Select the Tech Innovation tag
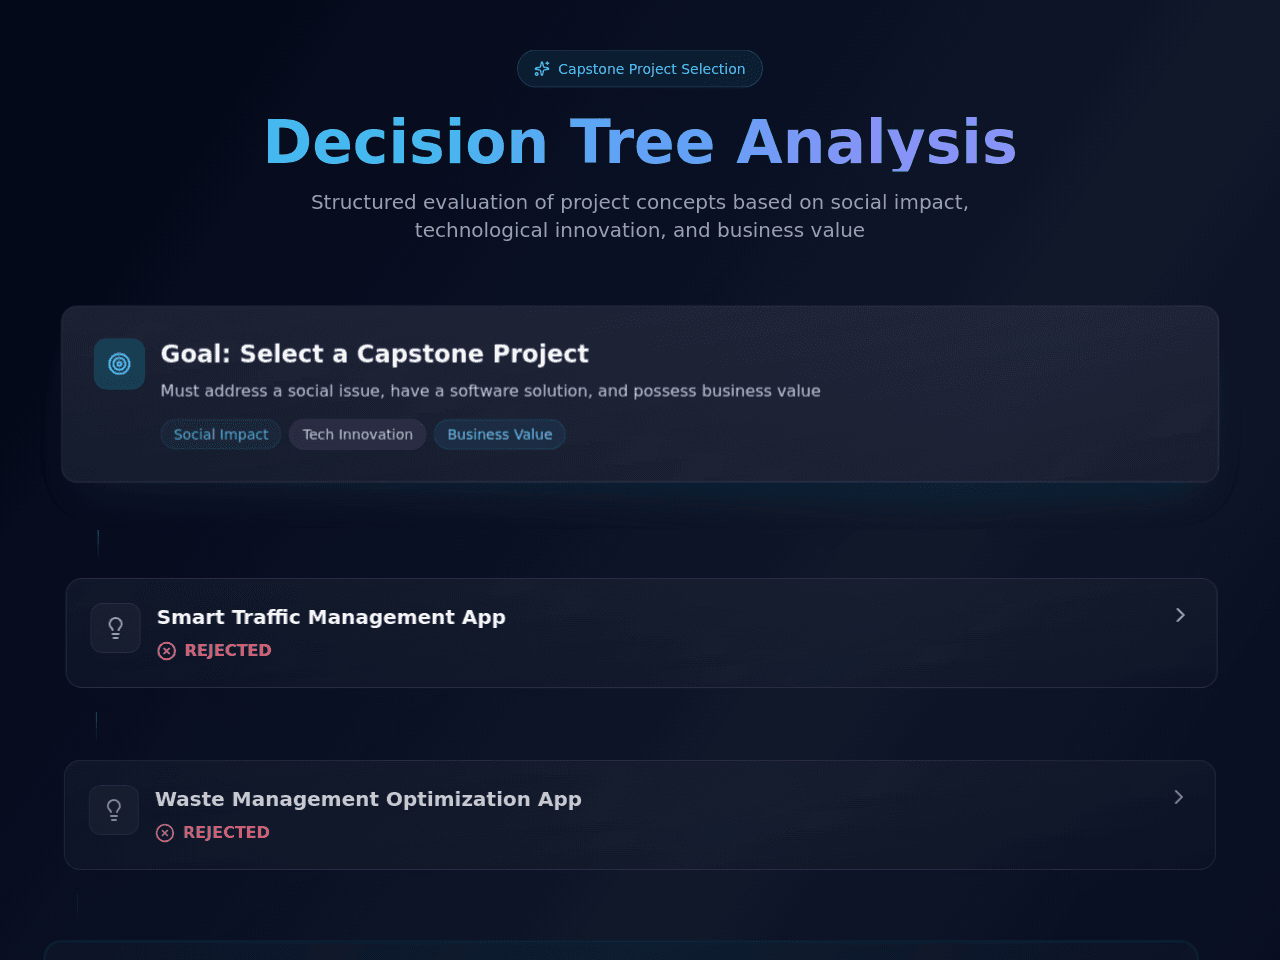1280x960 pixels. point(358,435)
